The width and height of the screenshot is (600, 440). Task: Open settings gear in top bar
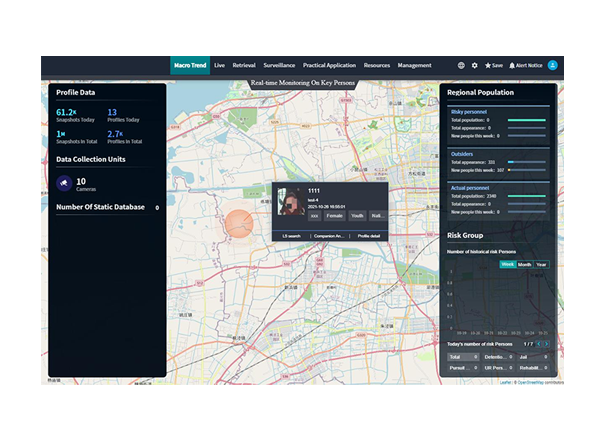coord(475,65)
